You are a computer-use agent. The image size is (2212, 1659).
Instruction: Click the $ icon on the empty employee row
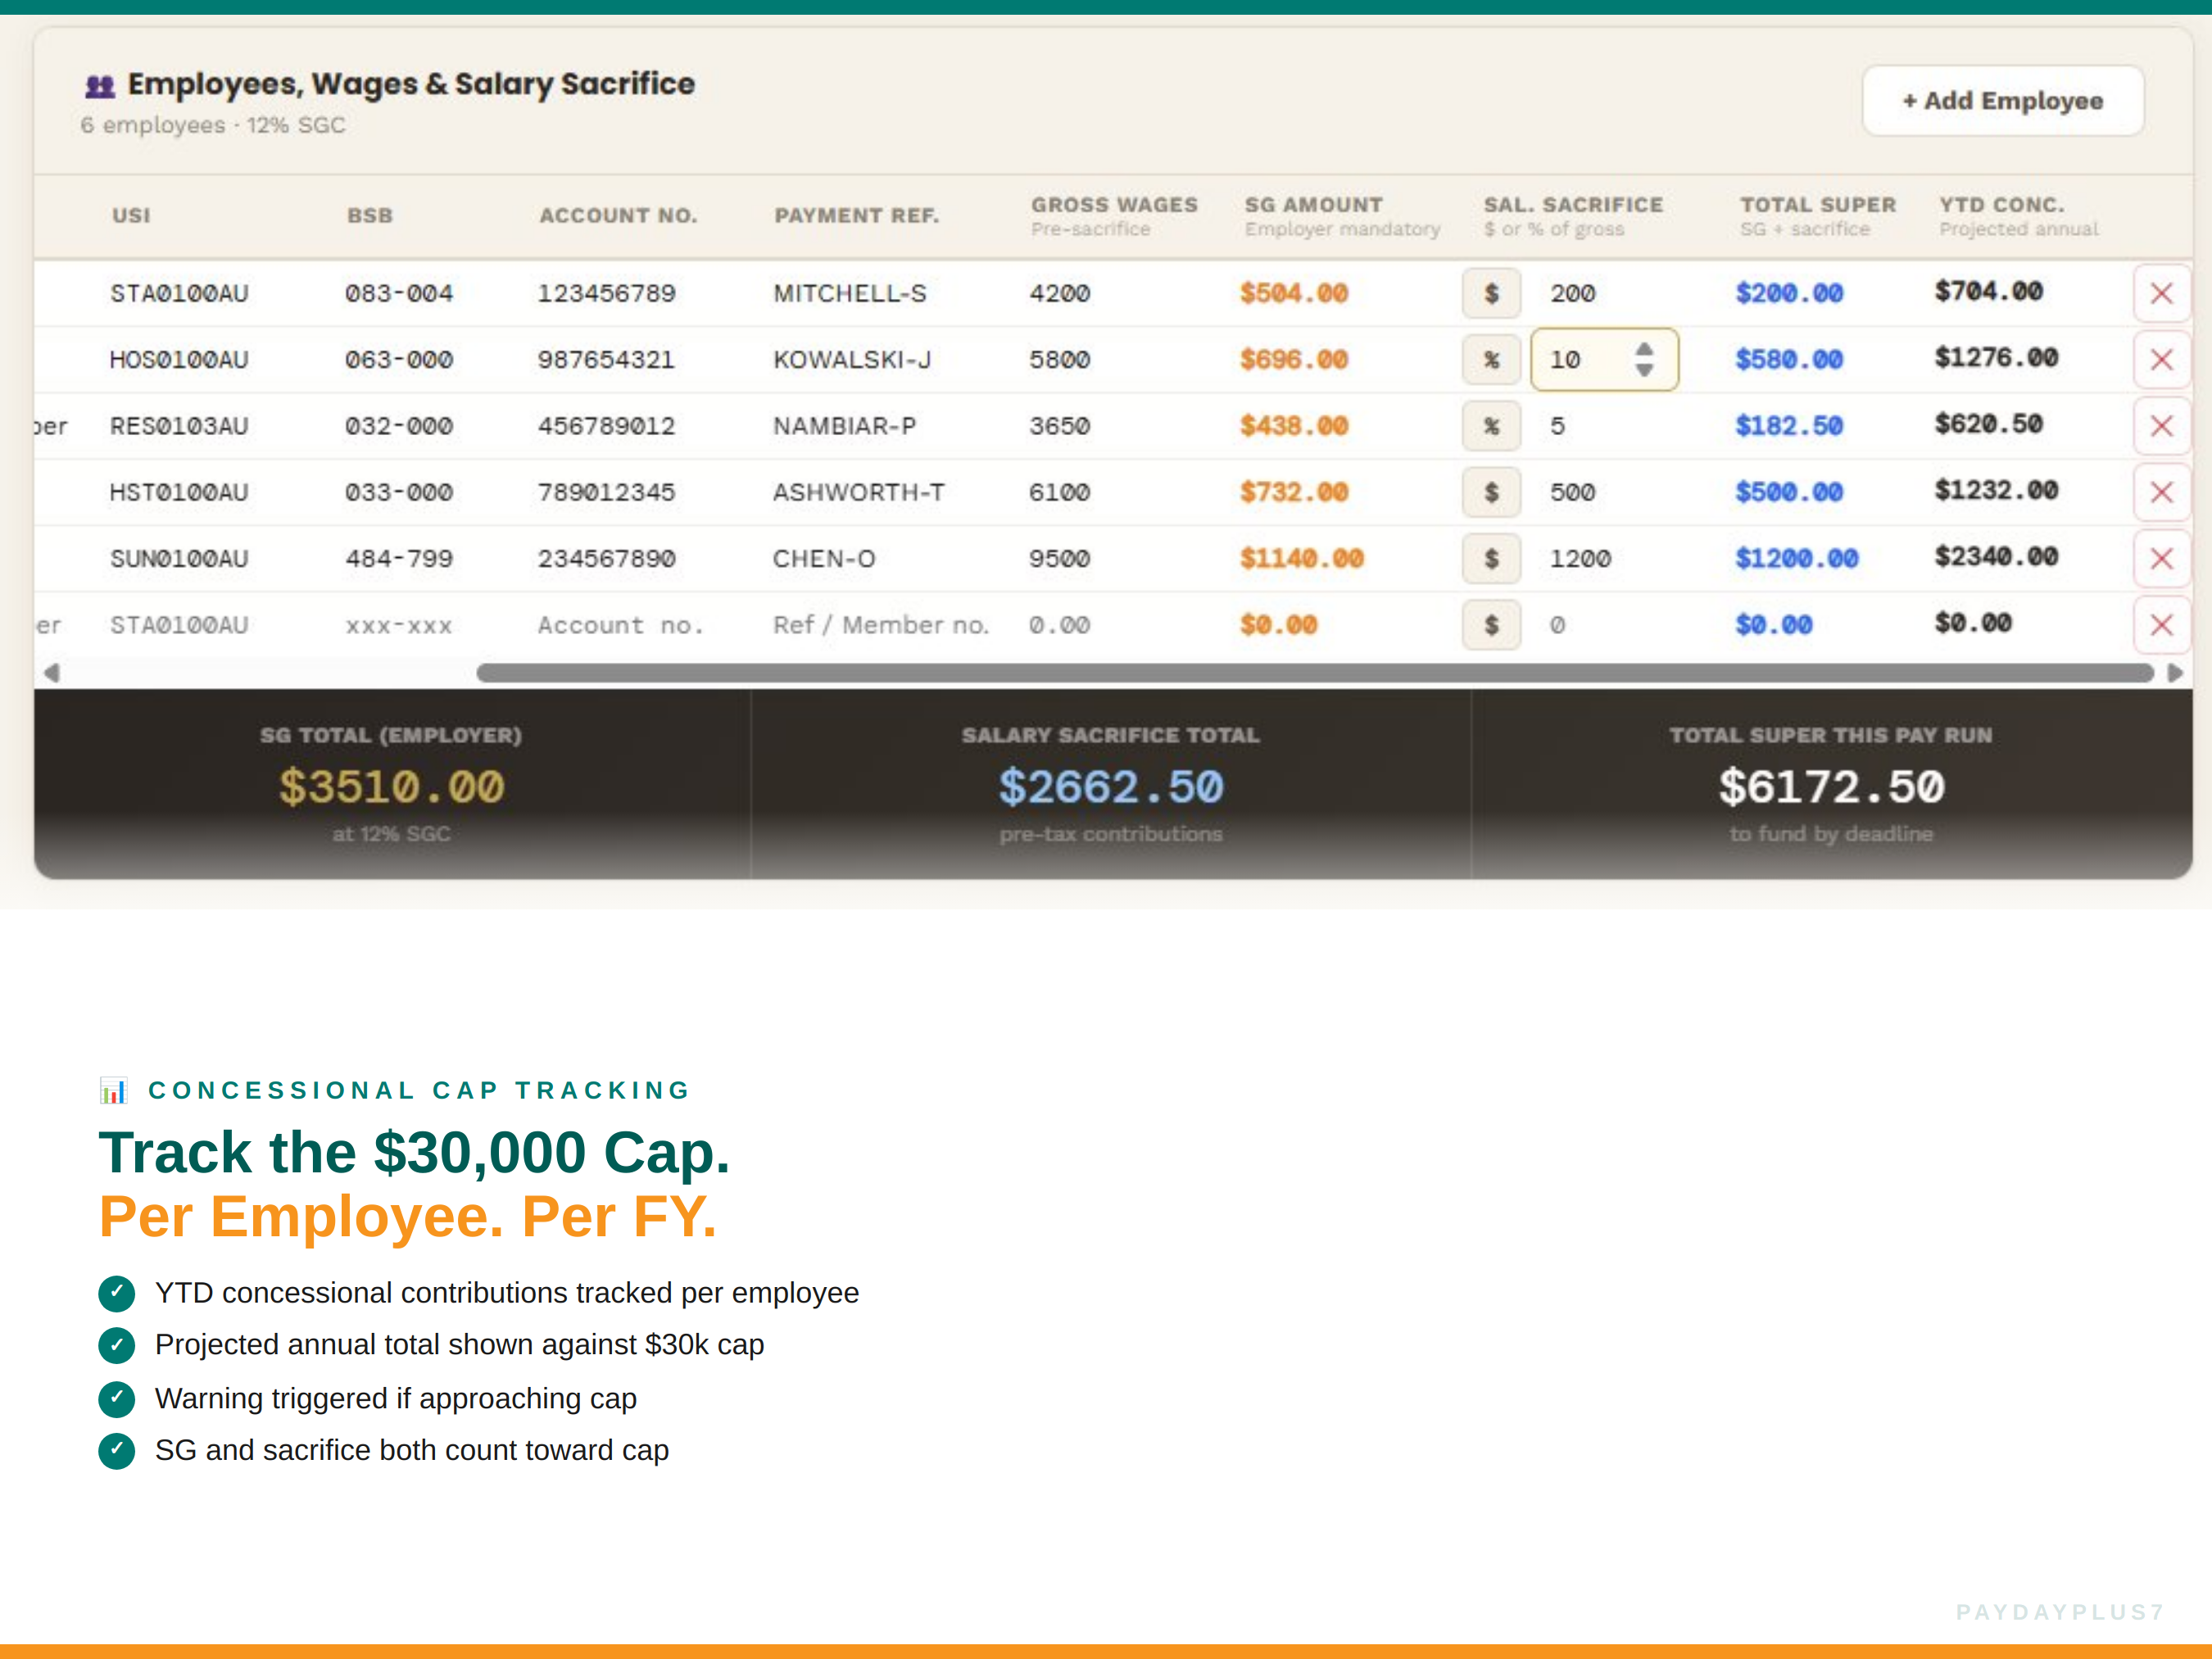pyautogui.click(x=1491, y=624)
